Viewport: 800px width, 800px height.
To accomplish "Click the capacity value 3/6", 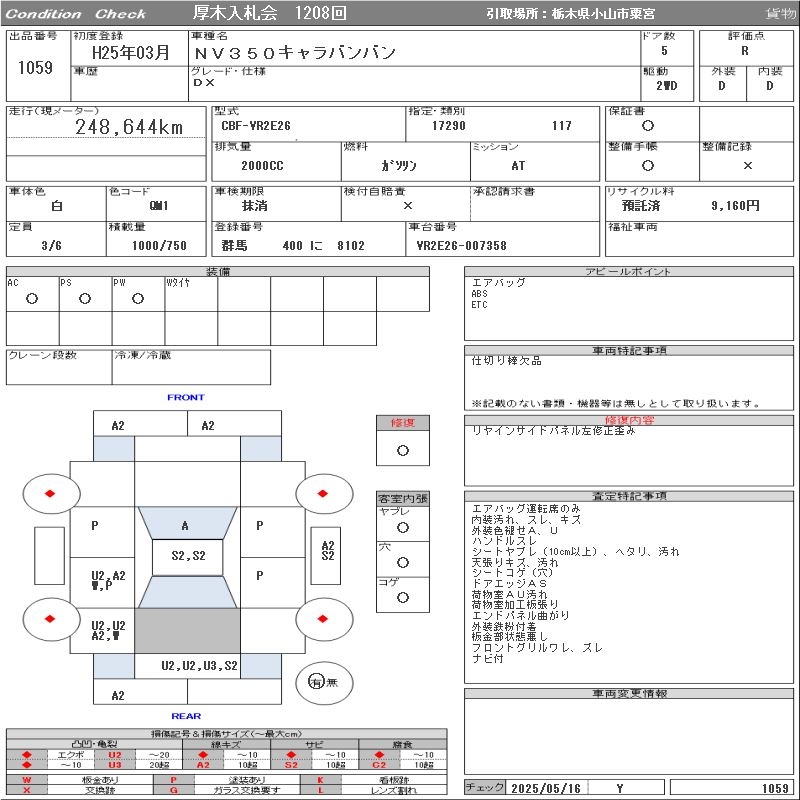I will coord(52,246).
